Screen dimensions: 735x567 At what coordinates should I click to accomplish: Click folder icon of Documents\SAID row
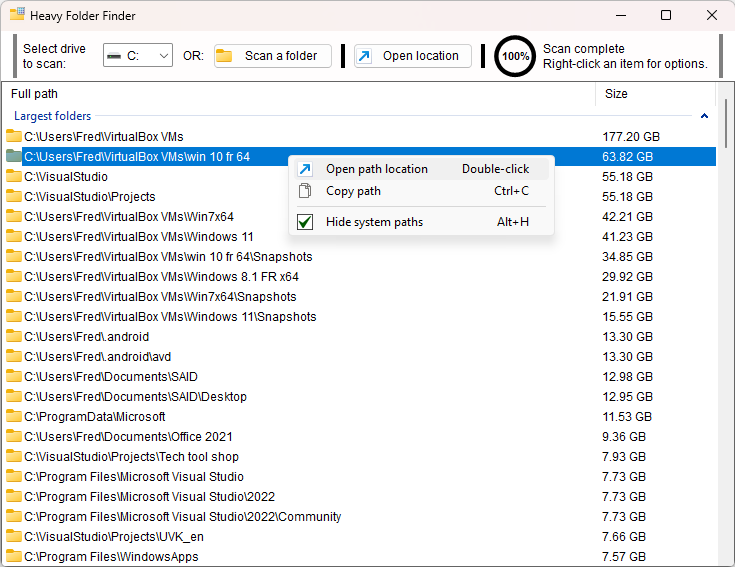(x=14, y=376)
